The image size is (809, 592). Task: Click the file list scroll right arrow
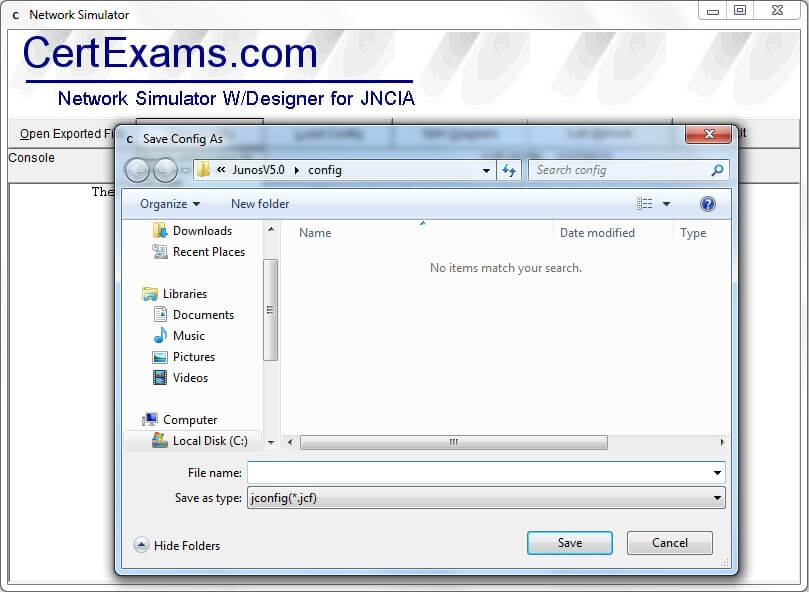(x=722, y=442)
